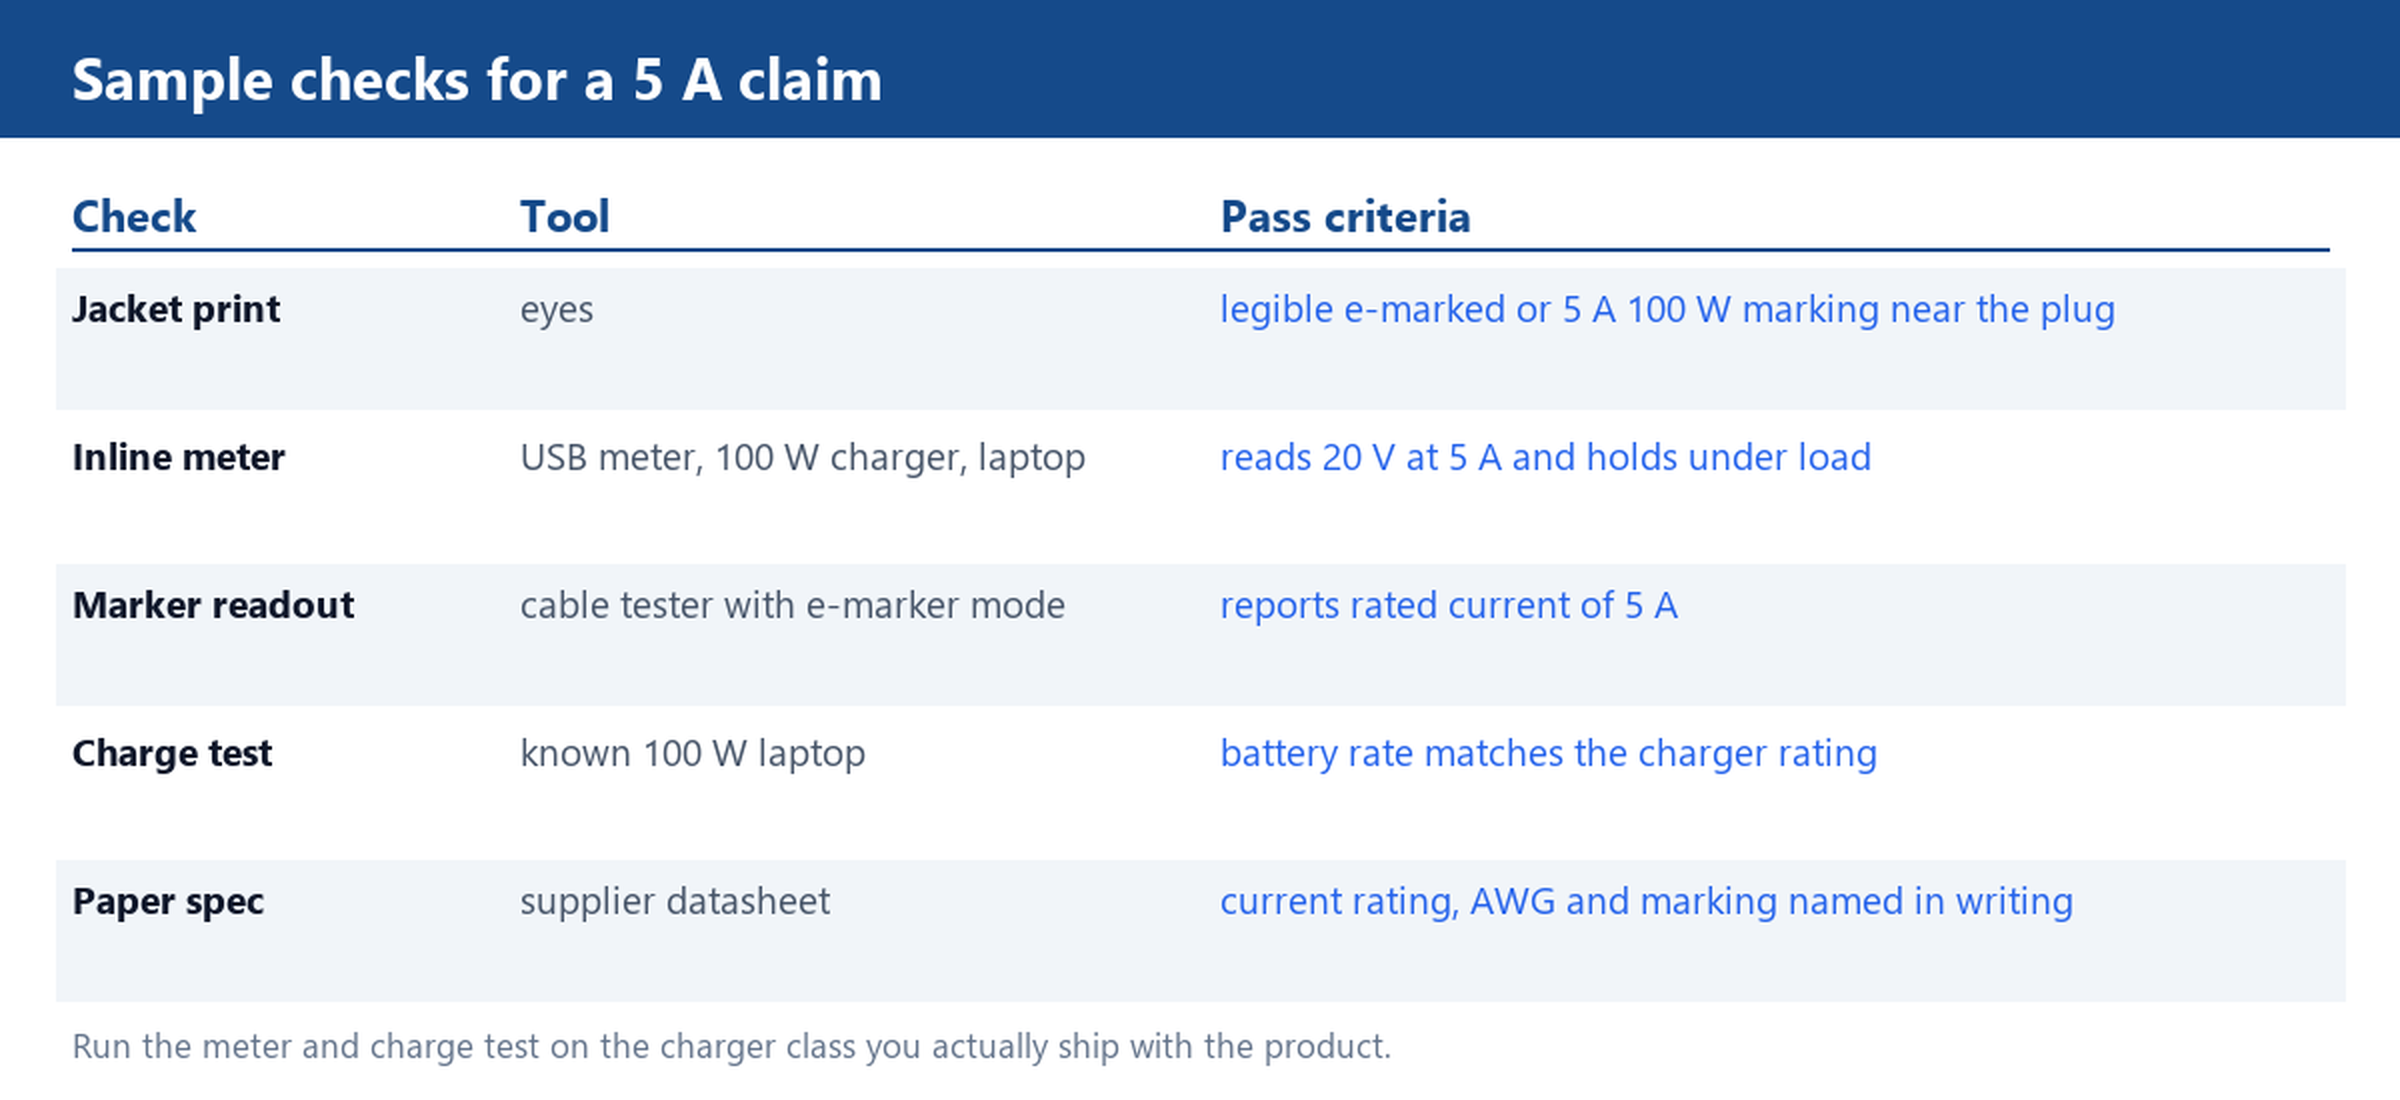Screen dimensions: 2400x1100
Task: Select 'cable tester with e-marker mode' cell
Action: (x=792, y=606)
